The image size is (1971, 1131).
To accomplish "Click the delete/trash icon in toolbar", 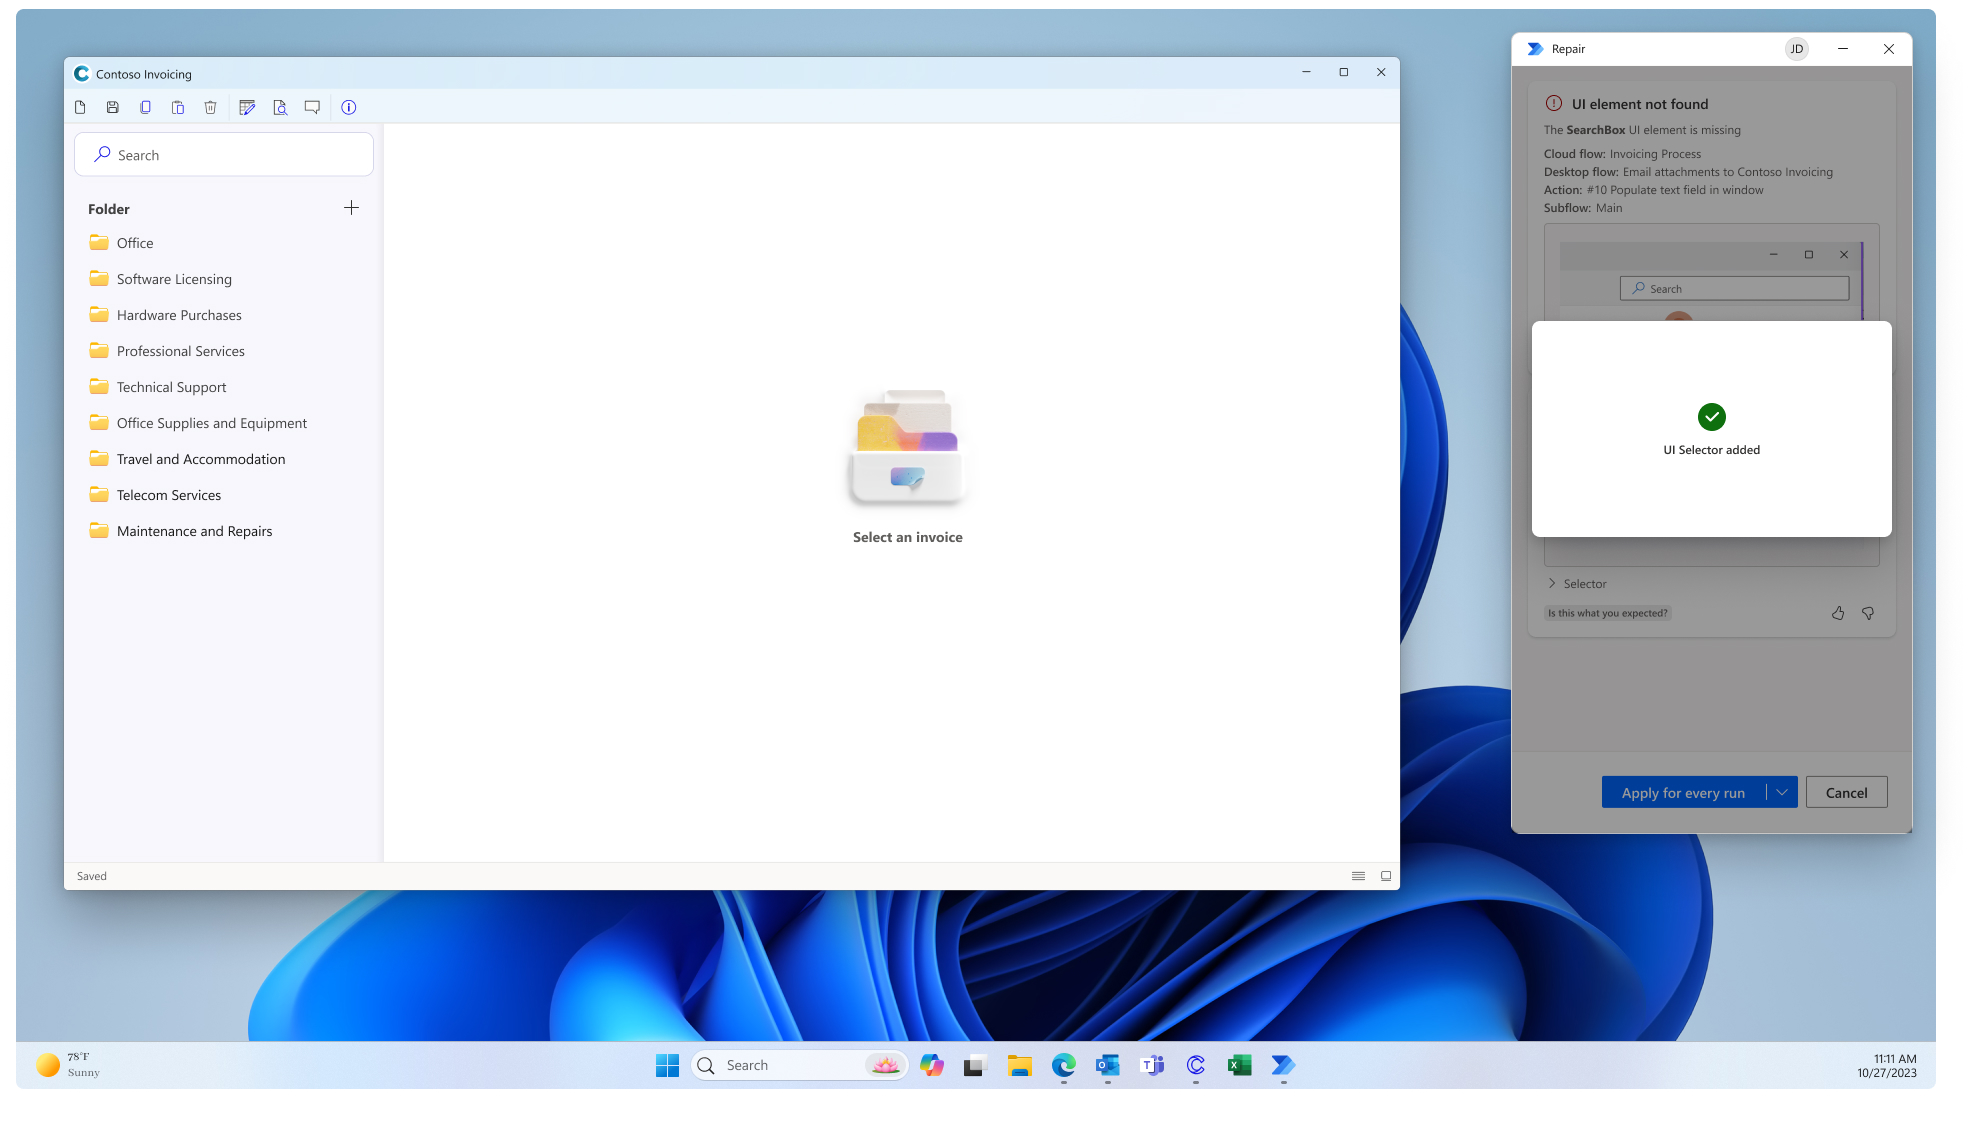I will (210, 107).
